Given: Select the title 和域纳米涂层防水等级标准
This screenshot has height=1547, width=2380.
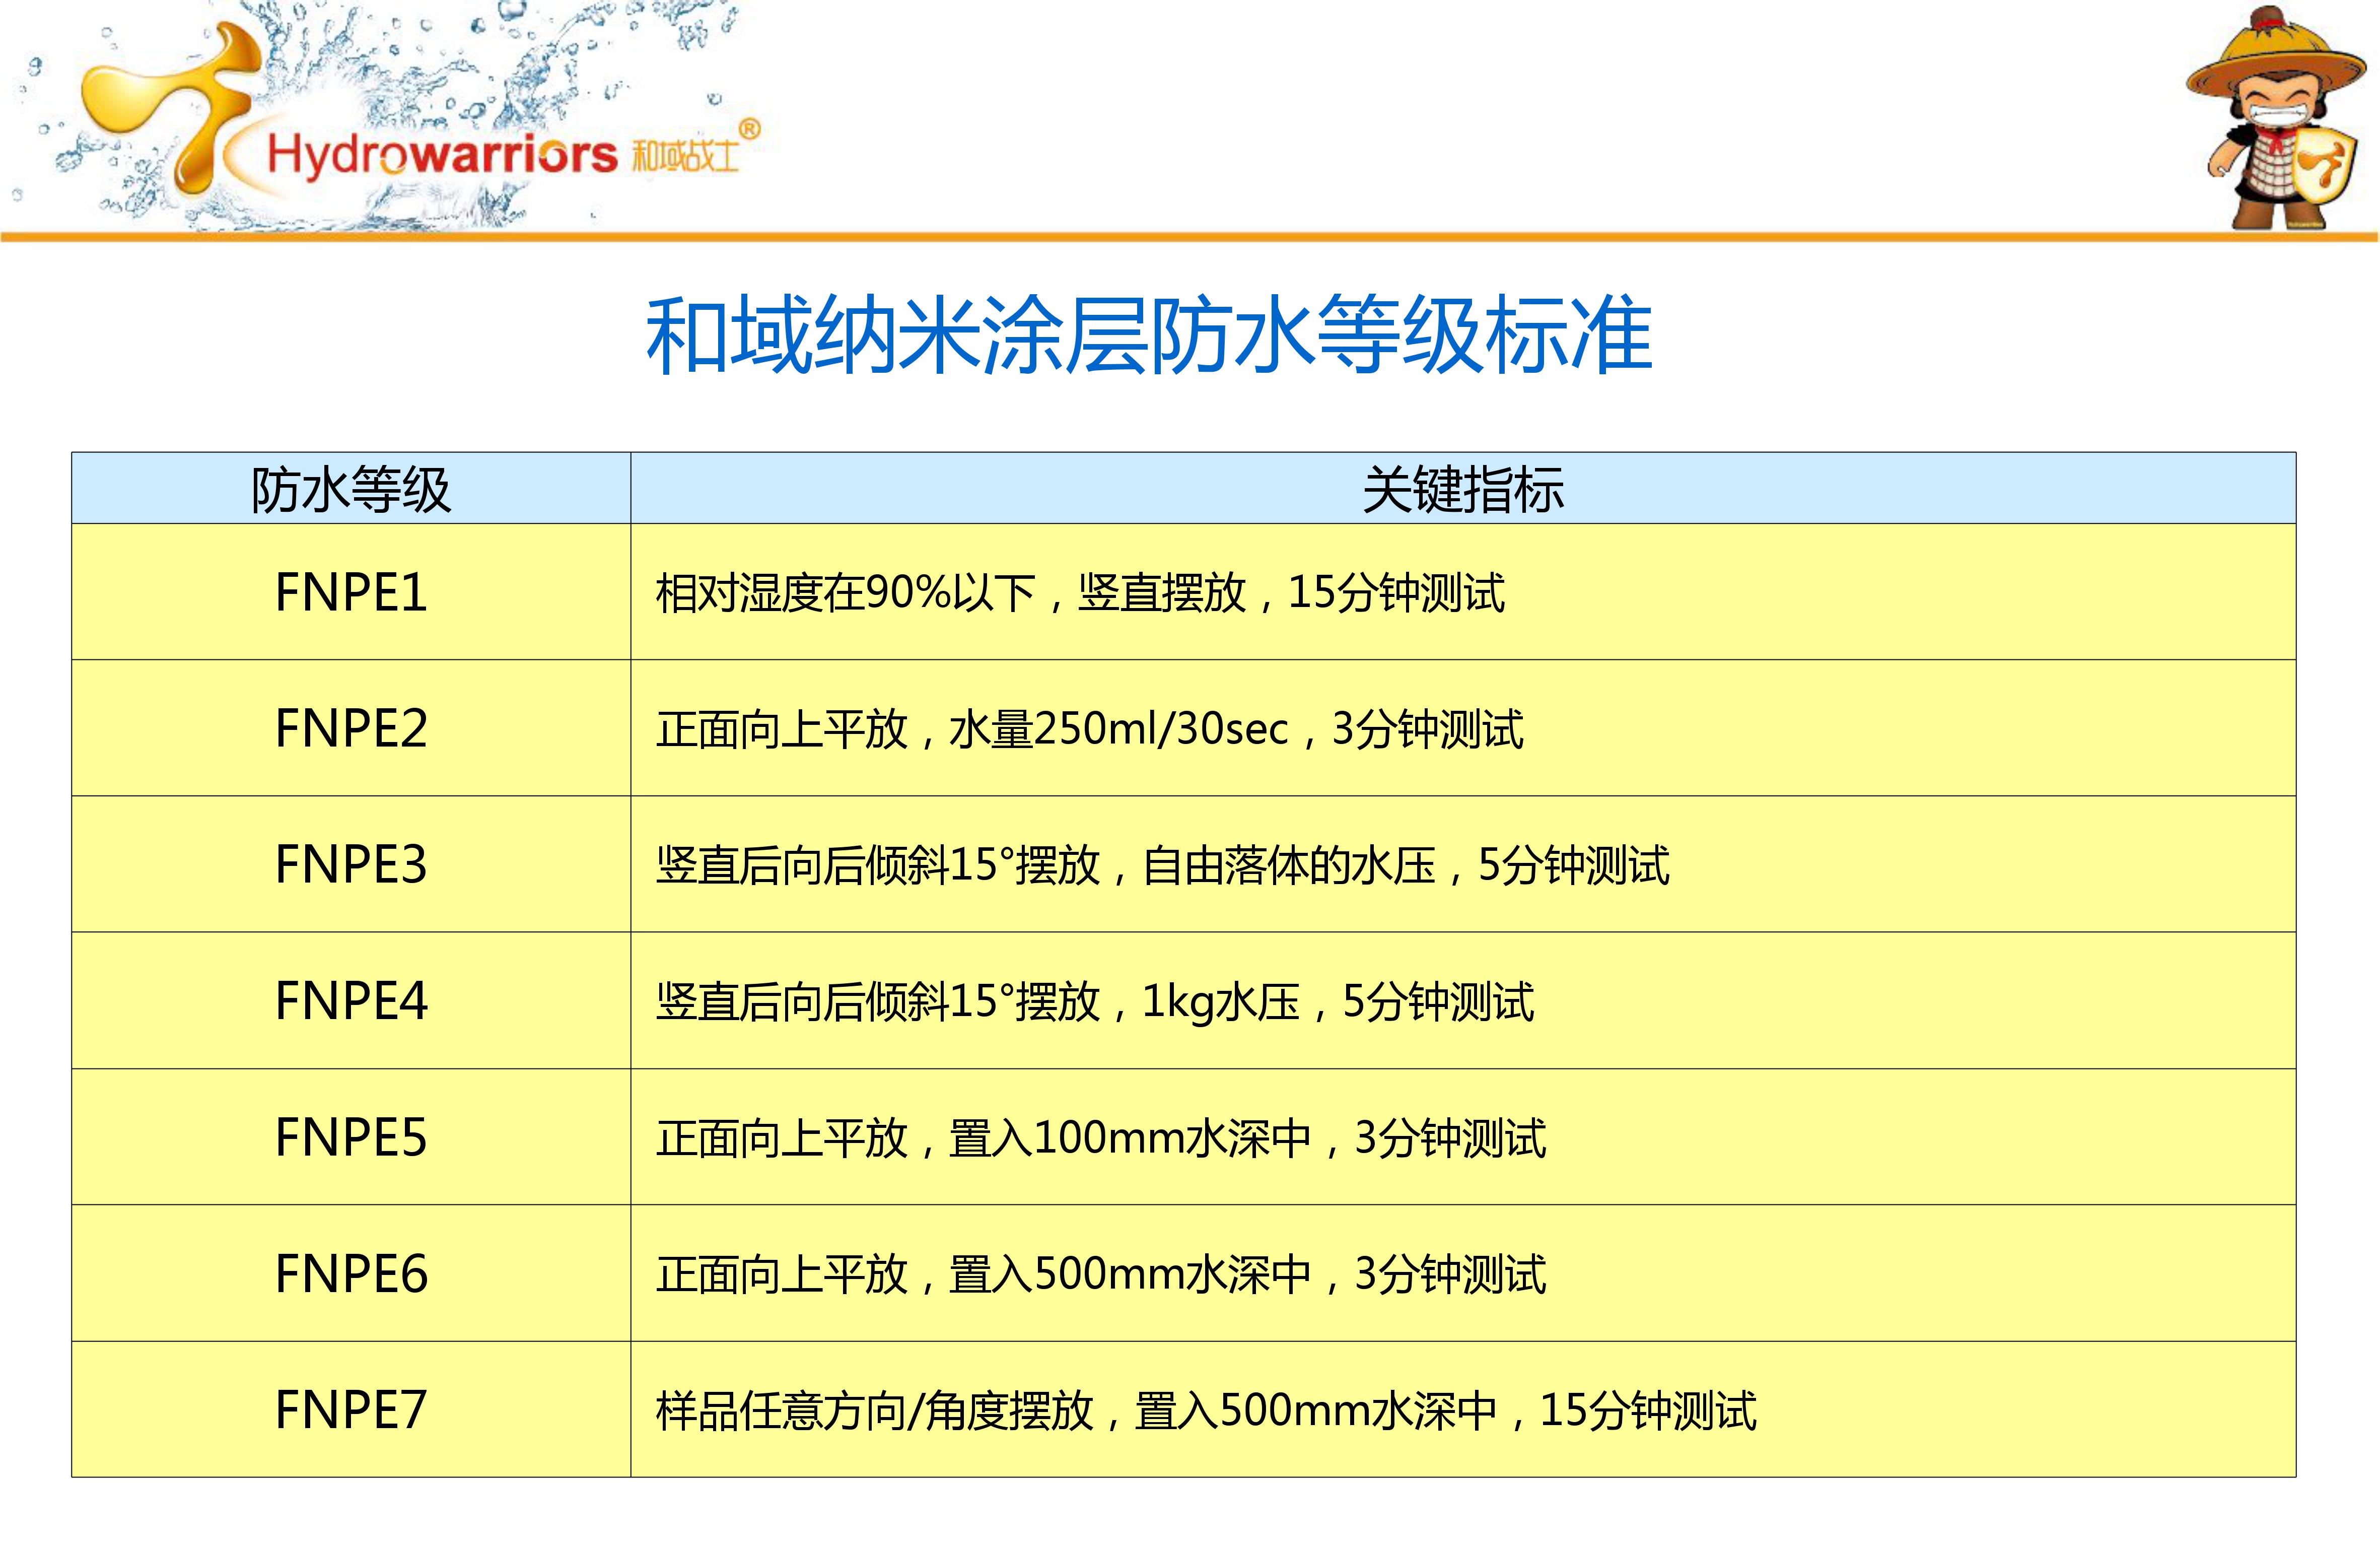Looking at the screenshot, I should (1148, 336).
